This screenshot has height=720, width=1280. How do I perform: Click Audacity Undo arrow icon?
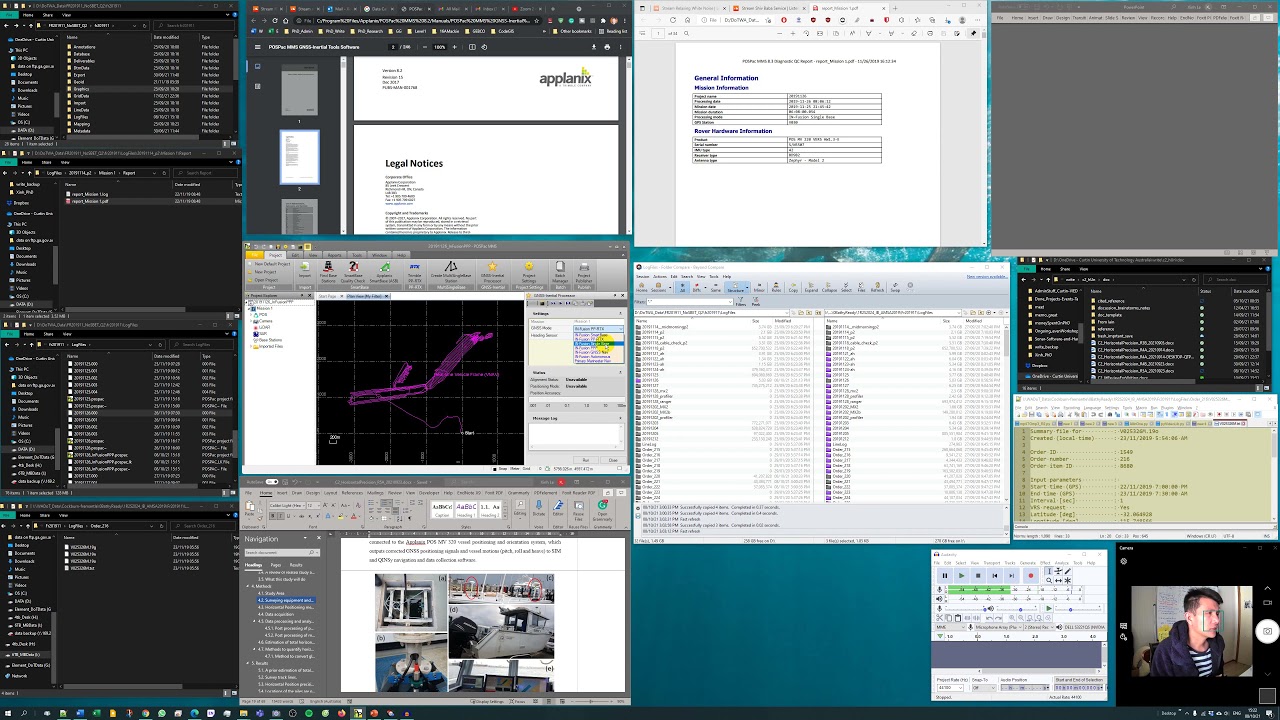point(989,618)
